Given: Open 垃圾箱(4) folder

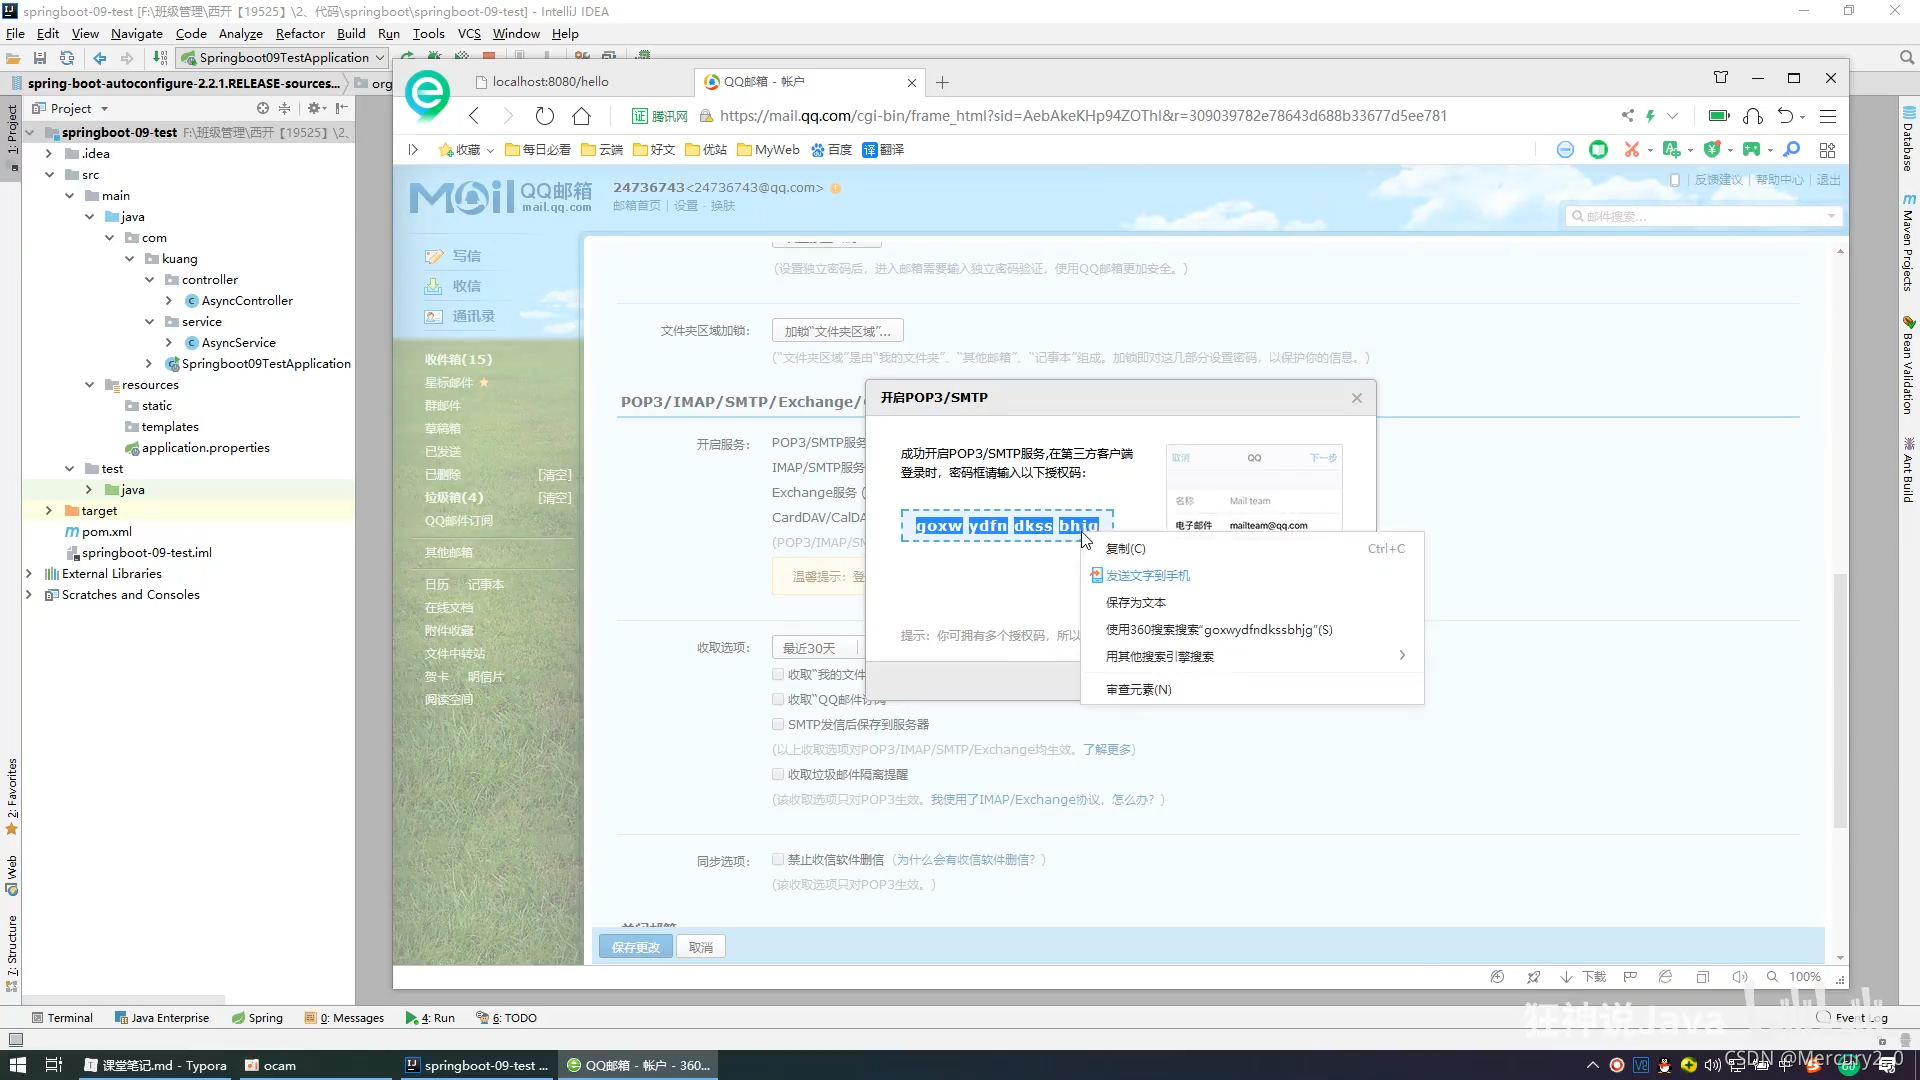Looking at the screenshot, I should 454,498.
